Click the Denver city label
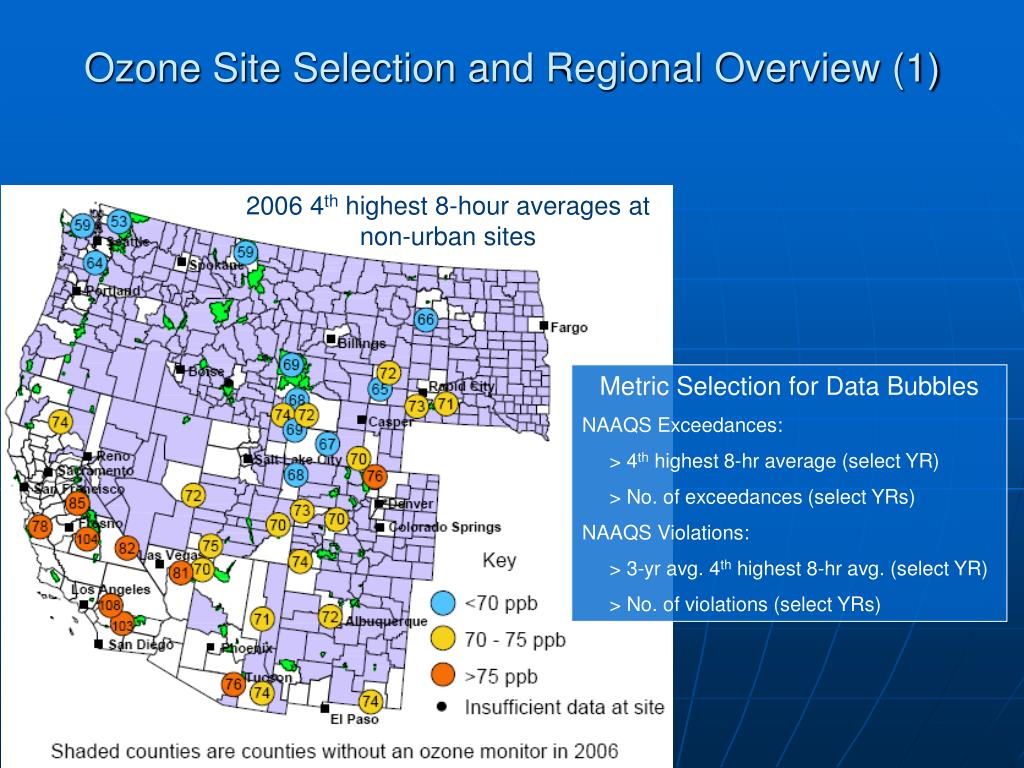This screenshot has width=1024, height=768. click(410, 504)
